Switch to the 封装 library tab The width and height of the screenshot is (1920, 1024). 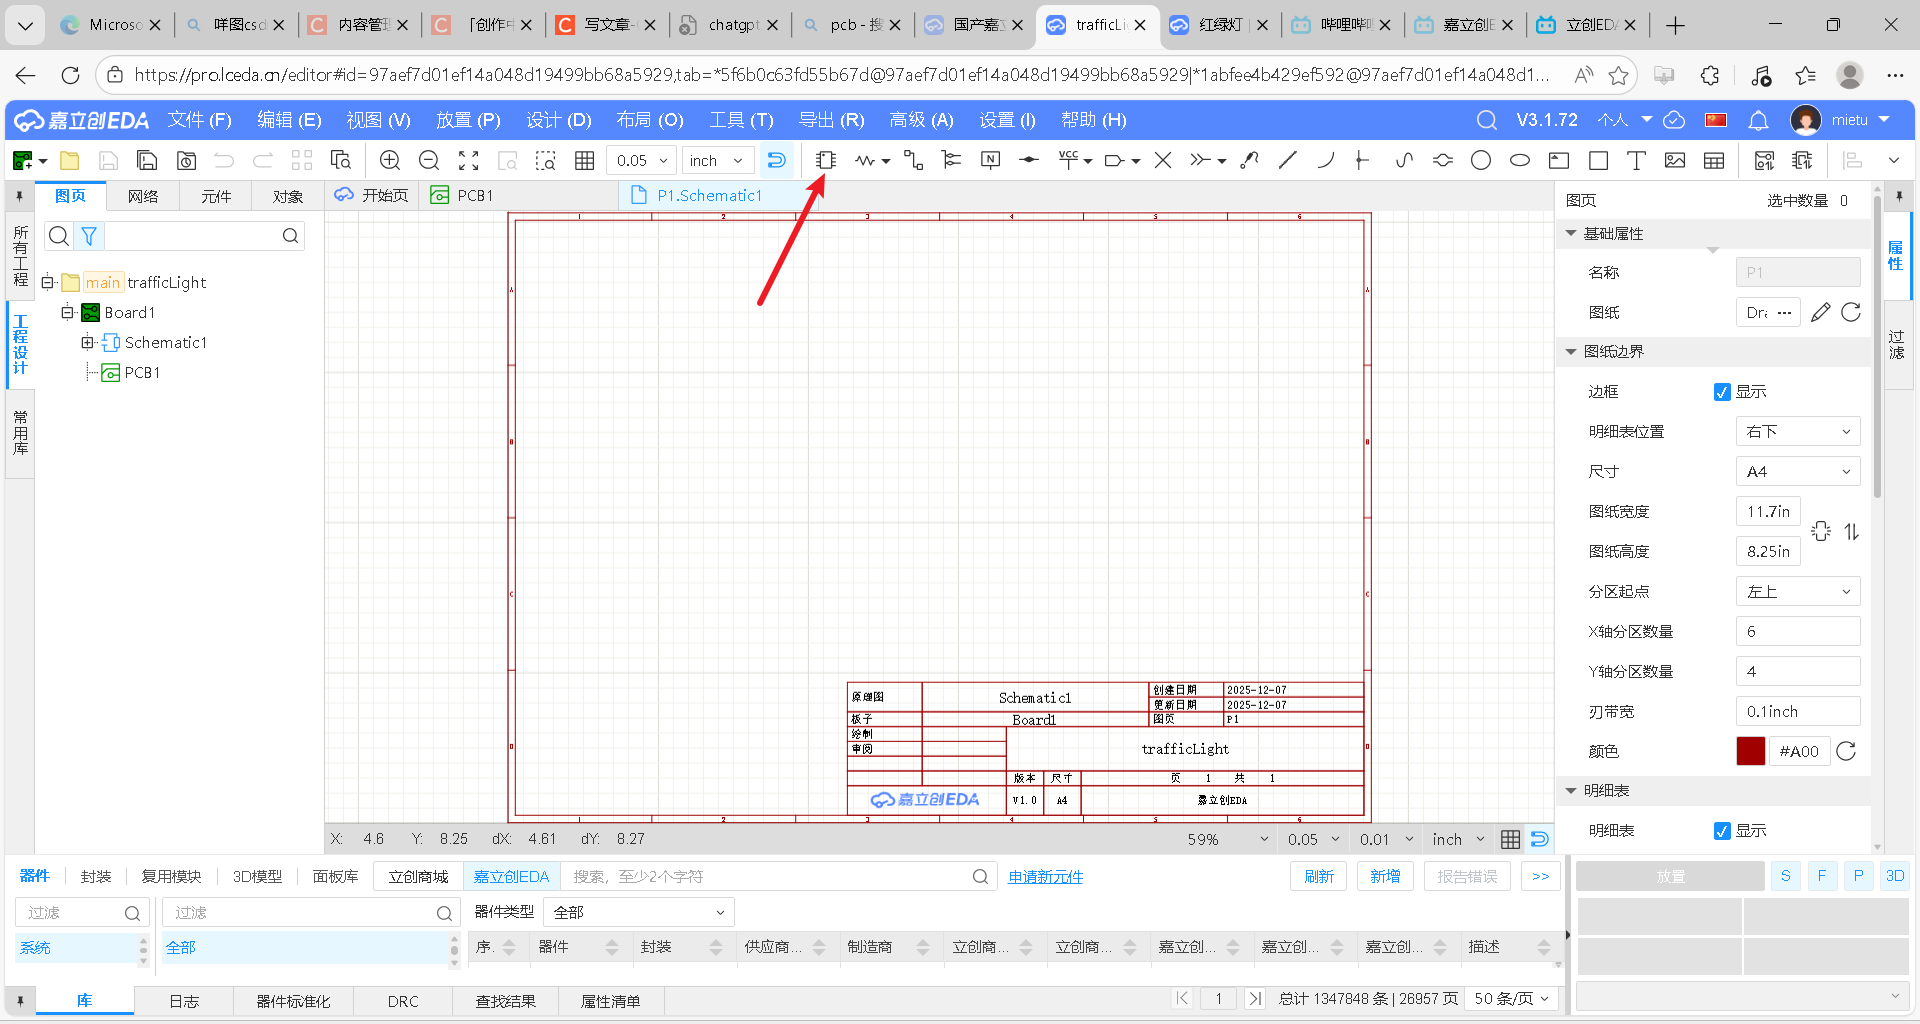click(96, 876)
